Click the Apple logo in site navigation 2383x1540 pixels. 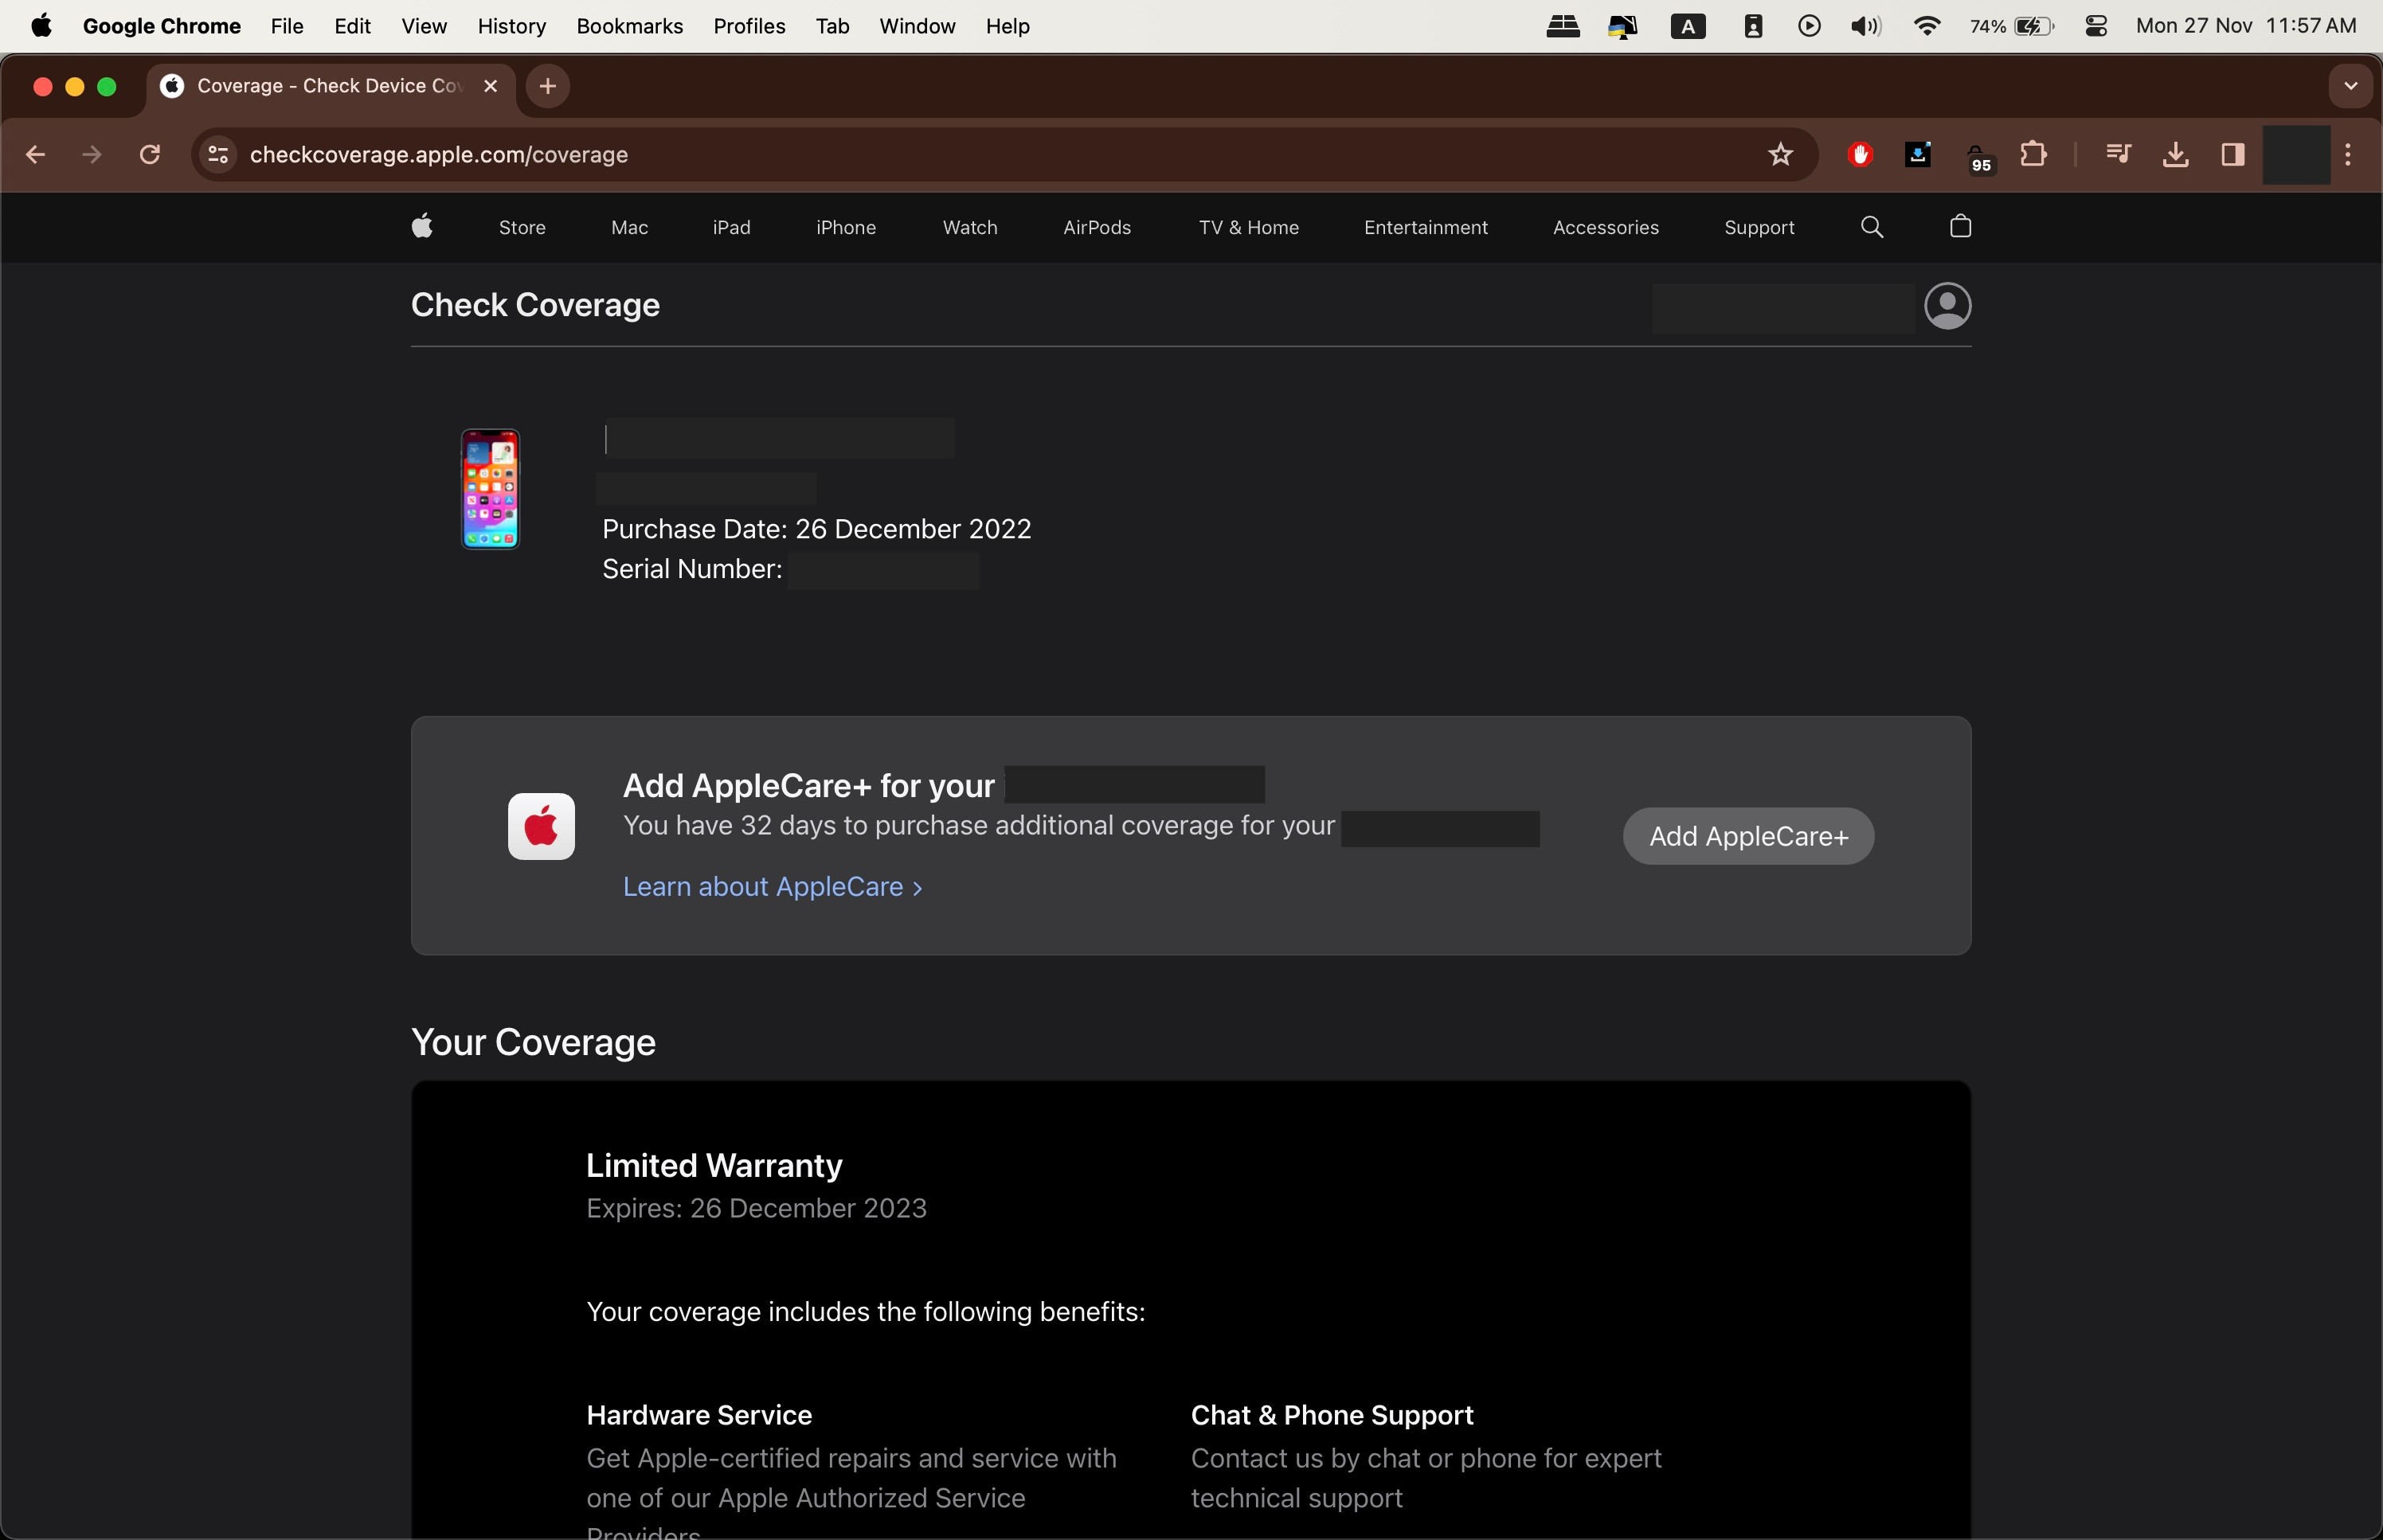click(x=422, y=227)
